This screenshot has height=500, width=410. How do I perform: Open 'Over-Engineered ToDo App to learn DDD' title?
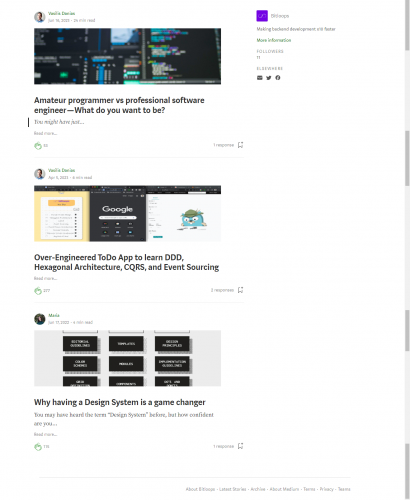pos(126,262)
